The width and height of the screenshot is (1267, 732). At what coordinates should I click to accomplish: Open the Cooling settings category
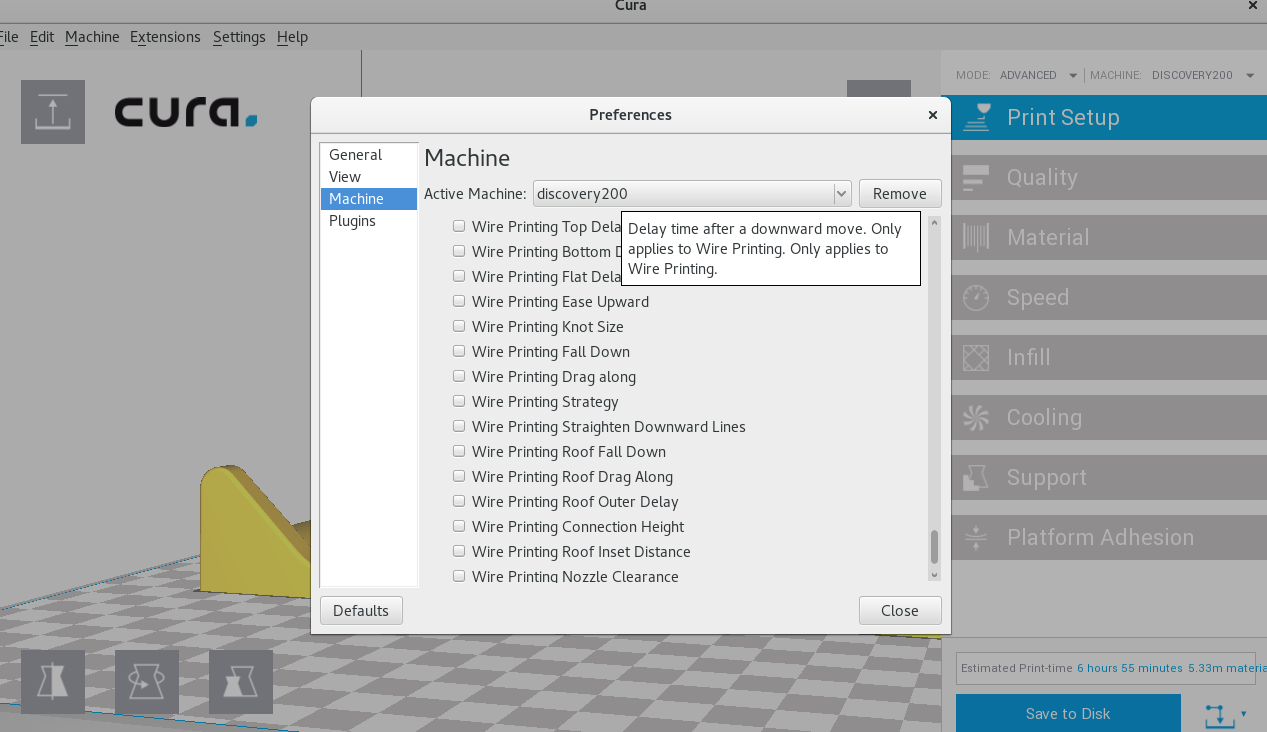tap(1109, 417)
